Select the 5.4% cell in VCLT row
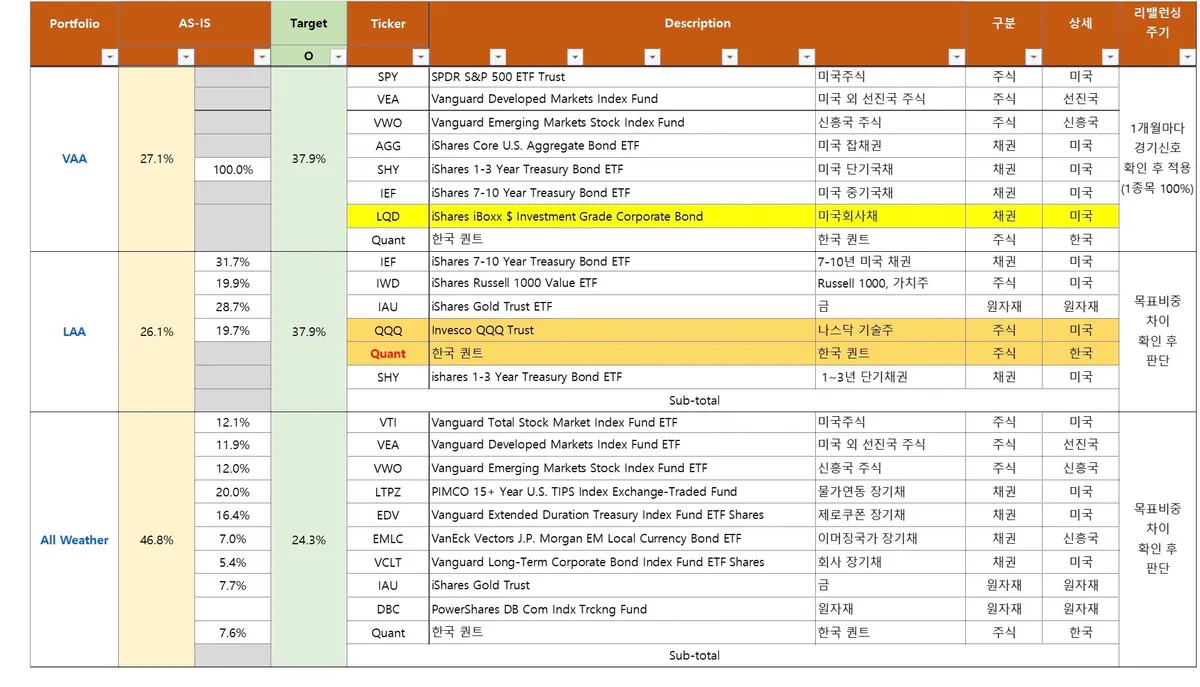1200x687 pixels. coord(232,562)
